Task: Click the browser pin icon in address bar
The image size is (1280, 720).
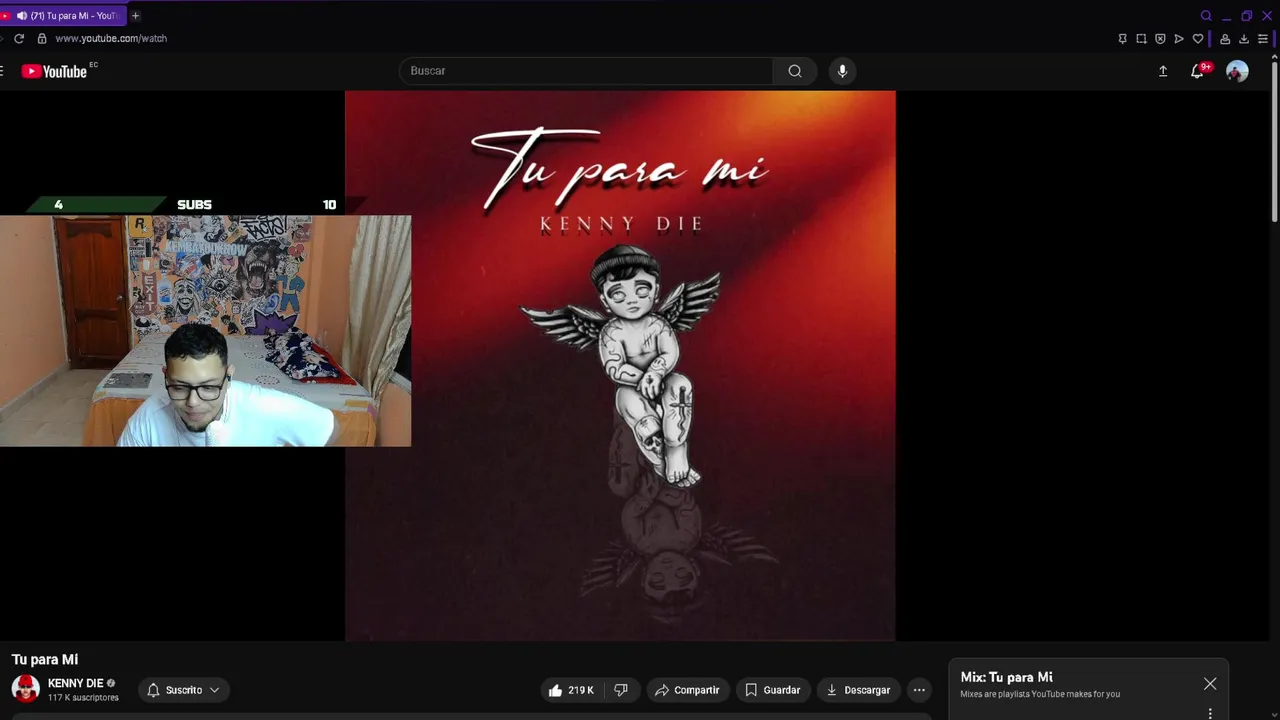Action: 1122,39
